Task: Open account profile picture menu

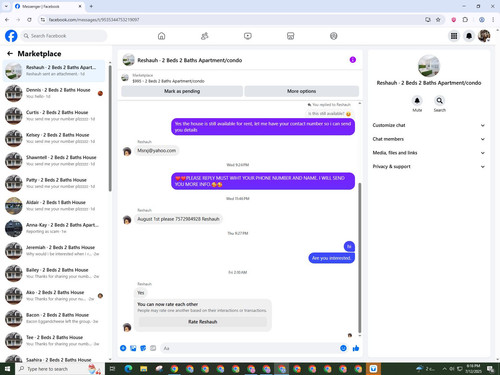Action: coord(484,36)
